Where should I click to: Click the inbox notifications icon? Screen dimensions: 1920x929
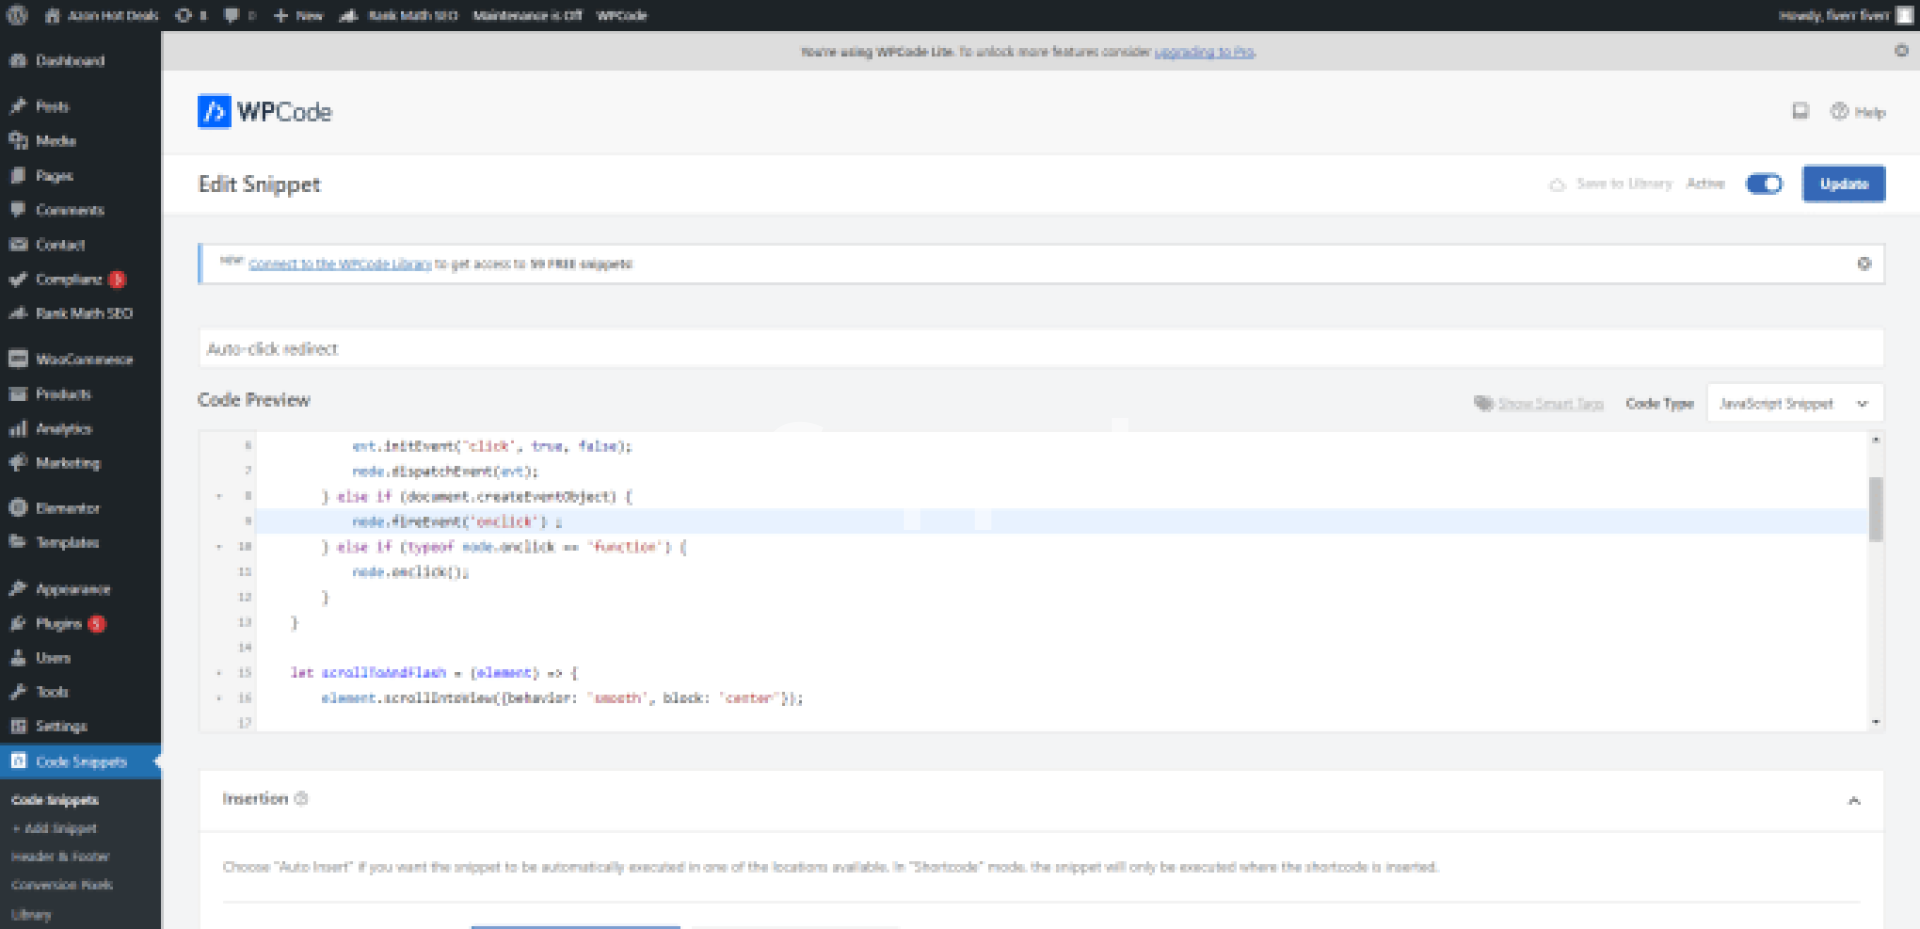tap(1800, 111)
